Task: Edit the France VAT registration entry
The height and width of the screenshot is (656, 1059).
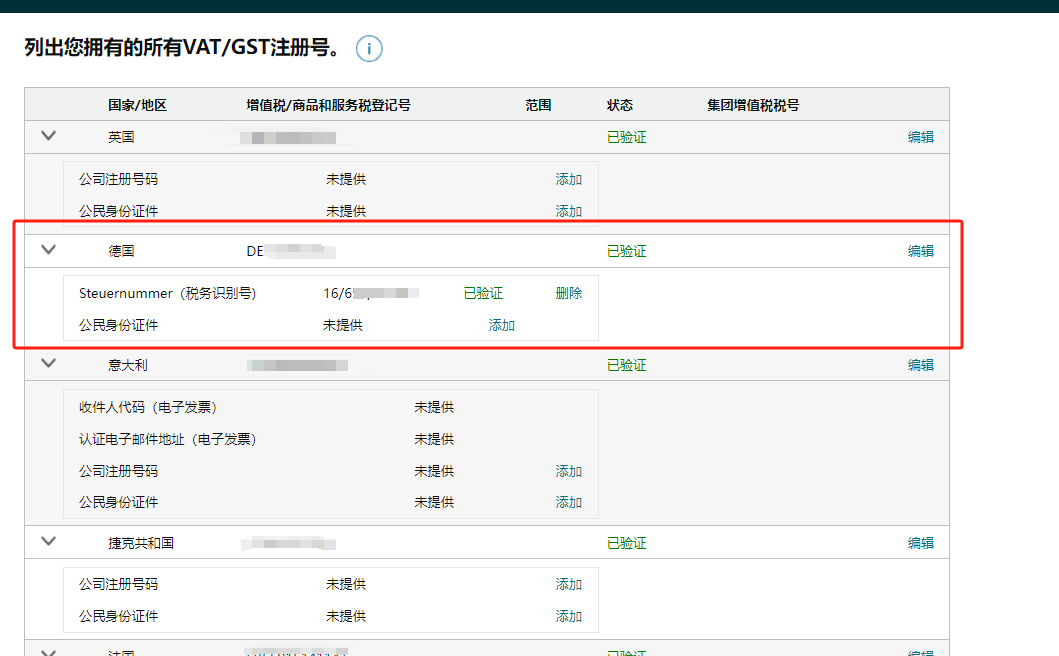Action: 921,651
